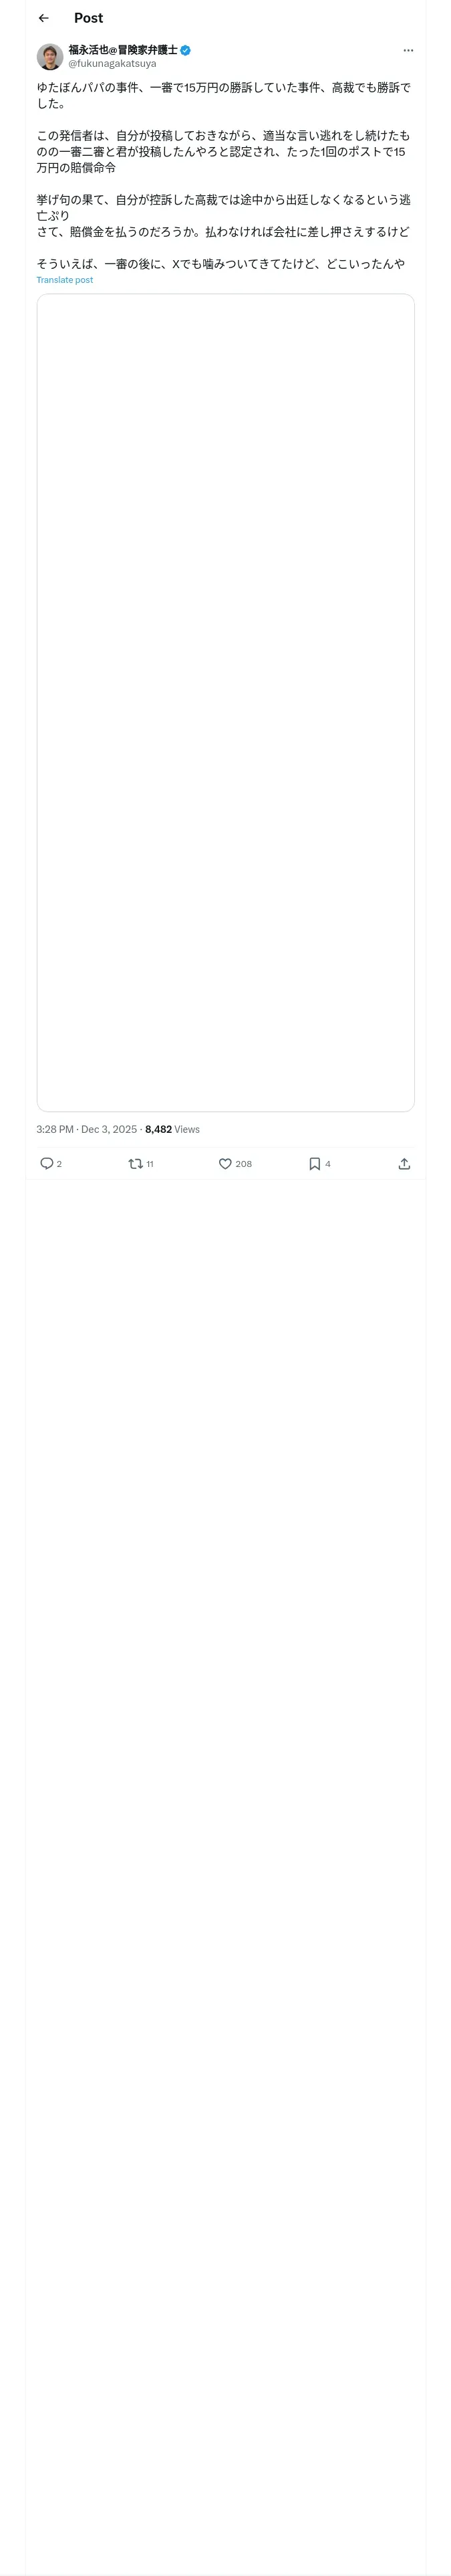Click the share upload icon

404,1163
